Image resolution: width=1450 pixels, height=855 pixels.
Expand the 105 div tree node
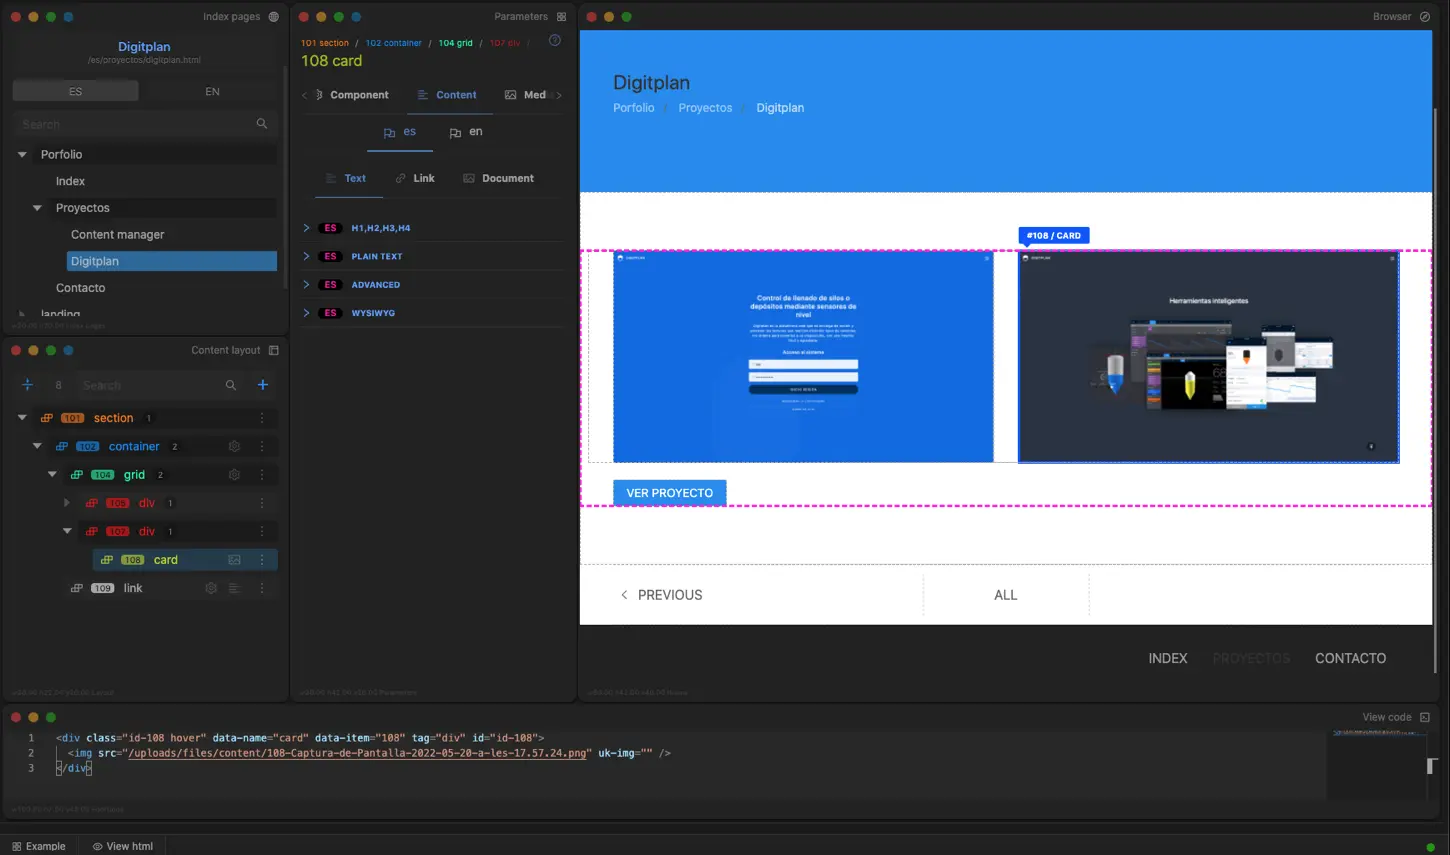pos(66,503)
